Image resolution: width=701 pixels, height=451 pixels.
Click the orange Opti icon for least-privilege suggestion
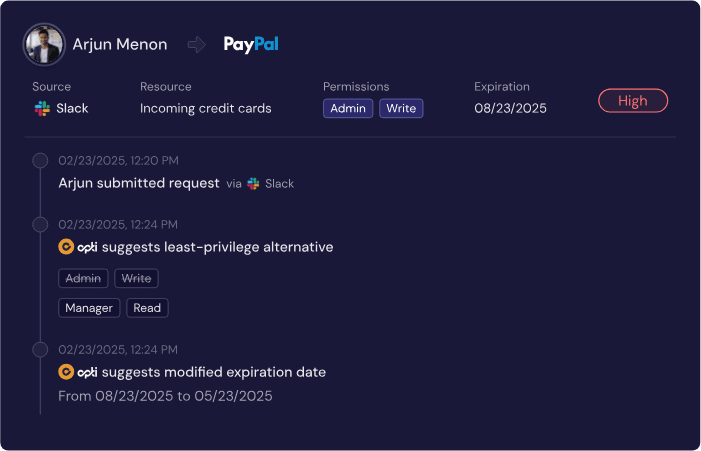click(x=66, y=247)
